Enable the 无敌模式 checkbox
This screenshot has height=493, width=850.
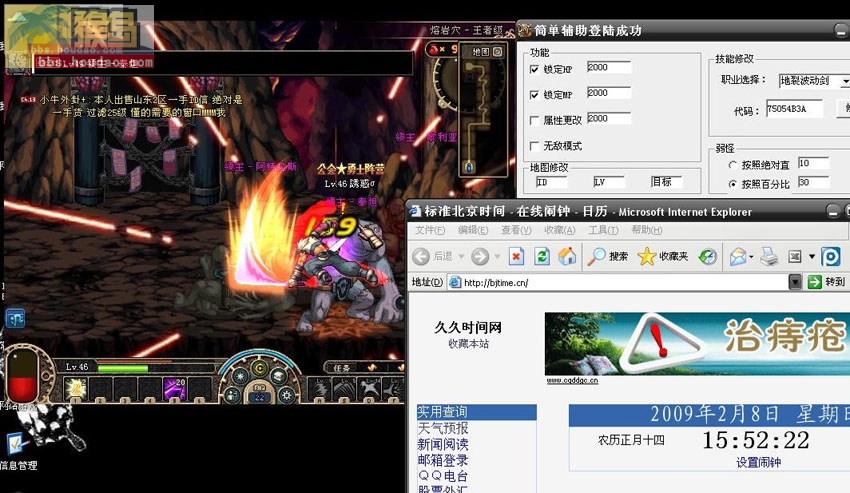(x=535, y=145)
